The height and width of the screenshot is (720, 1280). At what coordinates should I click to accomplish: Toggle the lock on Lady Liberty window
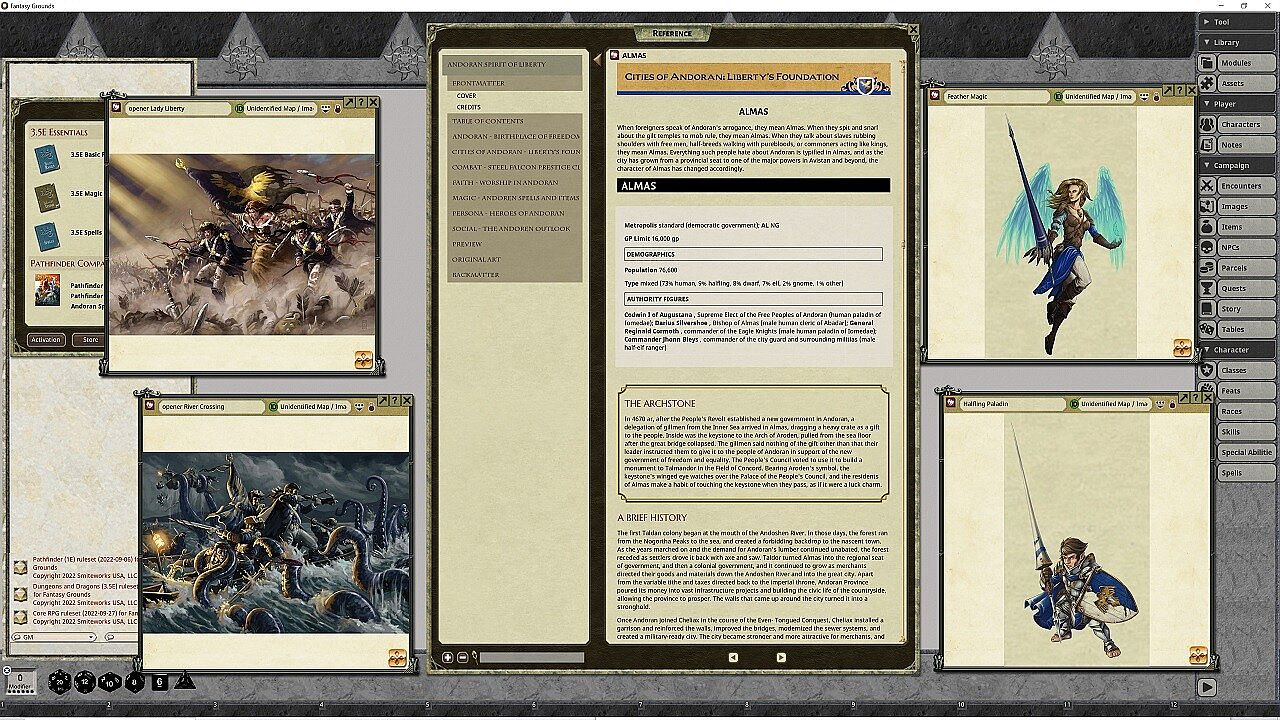coord(338,108)
